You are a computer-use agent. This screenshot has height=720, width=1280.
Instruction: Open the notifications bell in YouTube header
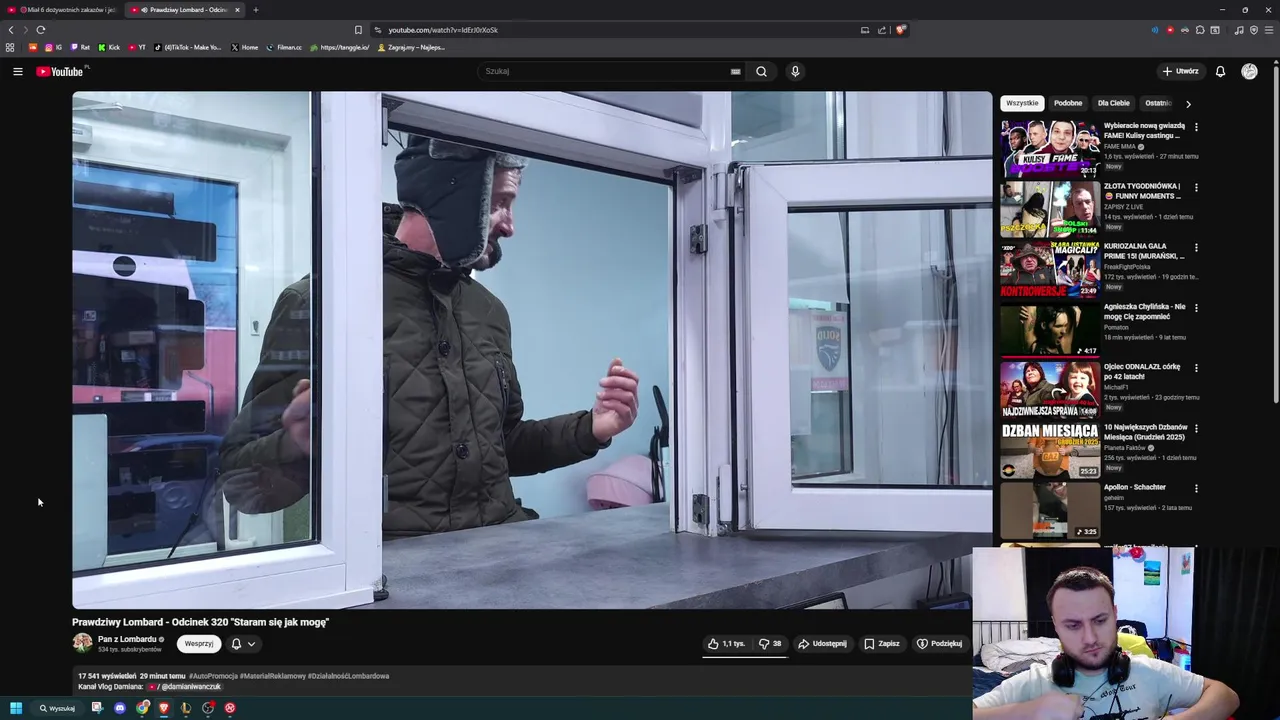1220,71
